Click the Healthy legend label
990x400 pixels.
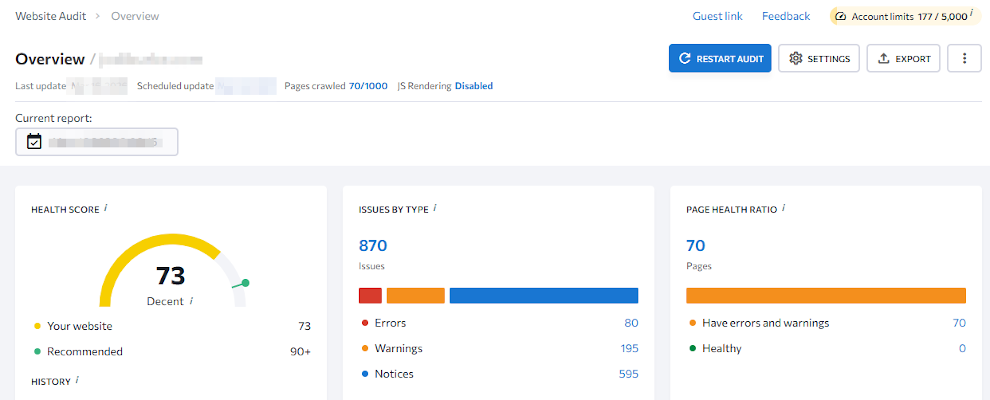point(722,348)
